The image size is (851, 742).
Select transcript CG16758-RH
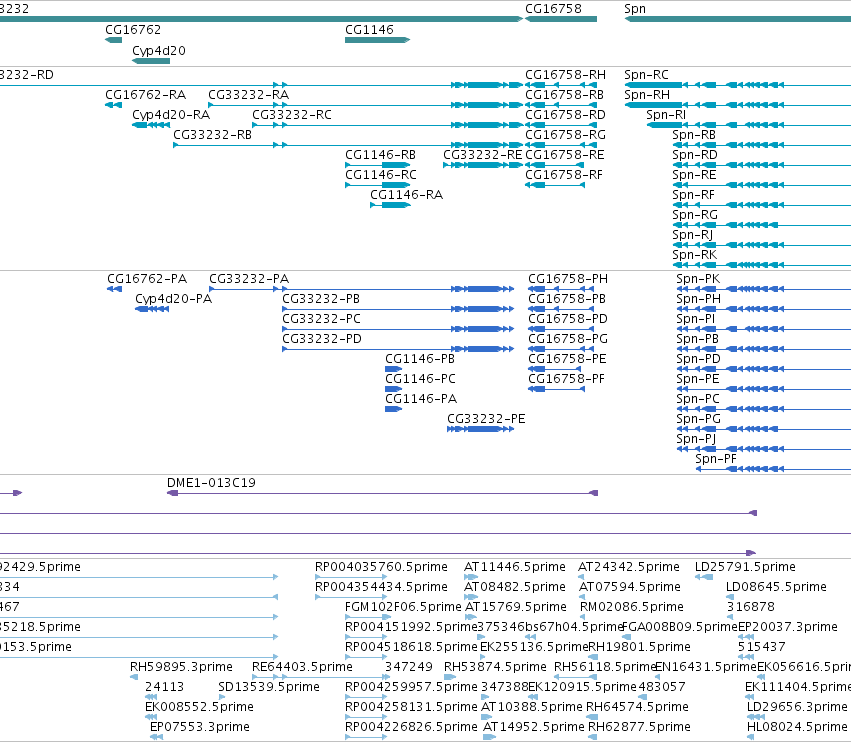tap(566, 75)
